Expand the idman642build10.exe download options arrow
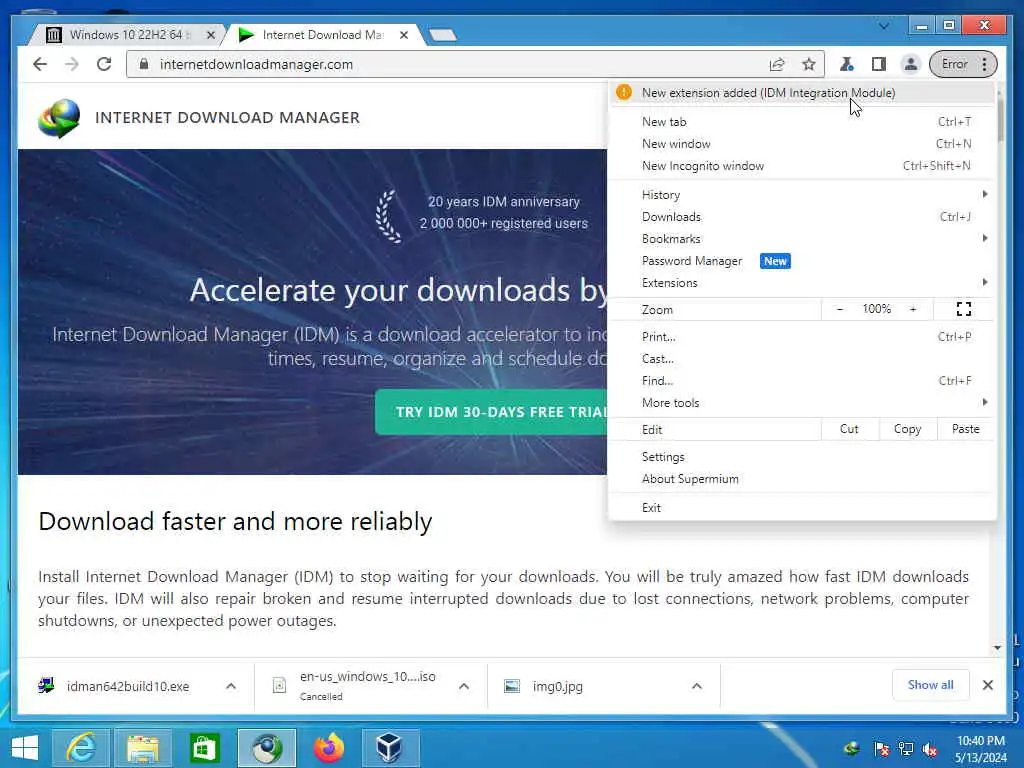Screen dimensions: 1024x768 (x=231, y=686)
